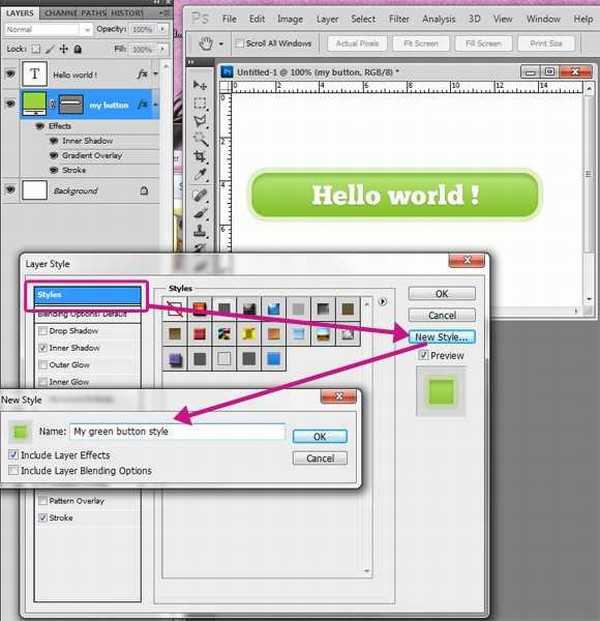Click the Name text field

(x=176, y=432)
